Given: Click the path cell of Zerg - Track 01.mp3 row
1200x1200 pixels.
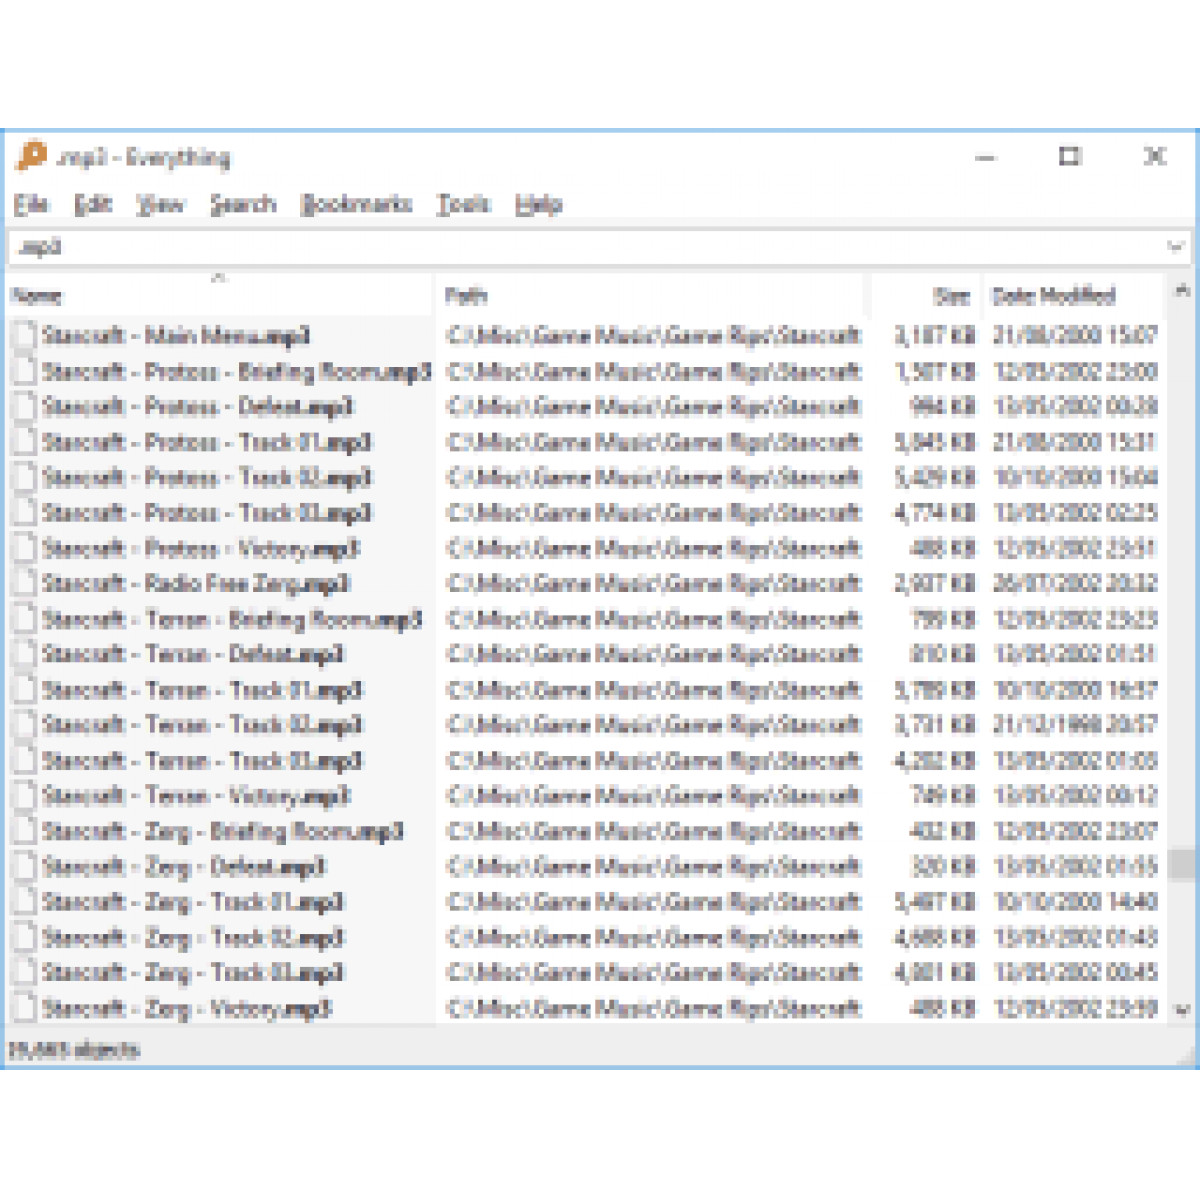Looking at the screenshot, I should click(654, 902).
